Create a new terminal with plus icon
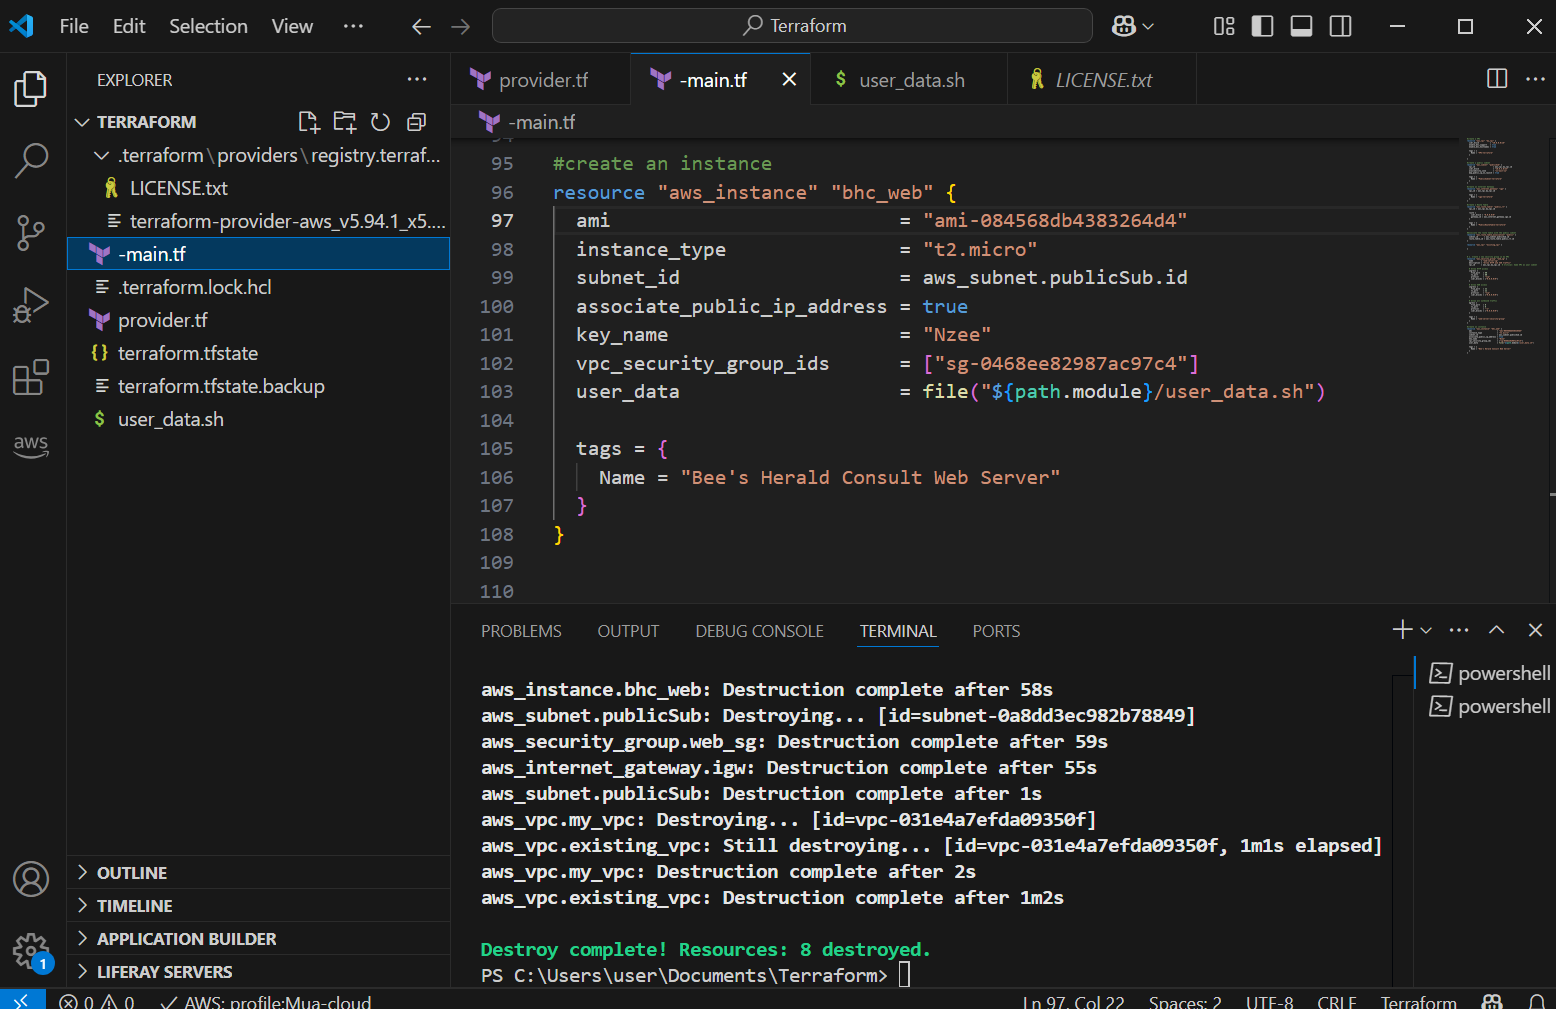 tap(1402, 629)
